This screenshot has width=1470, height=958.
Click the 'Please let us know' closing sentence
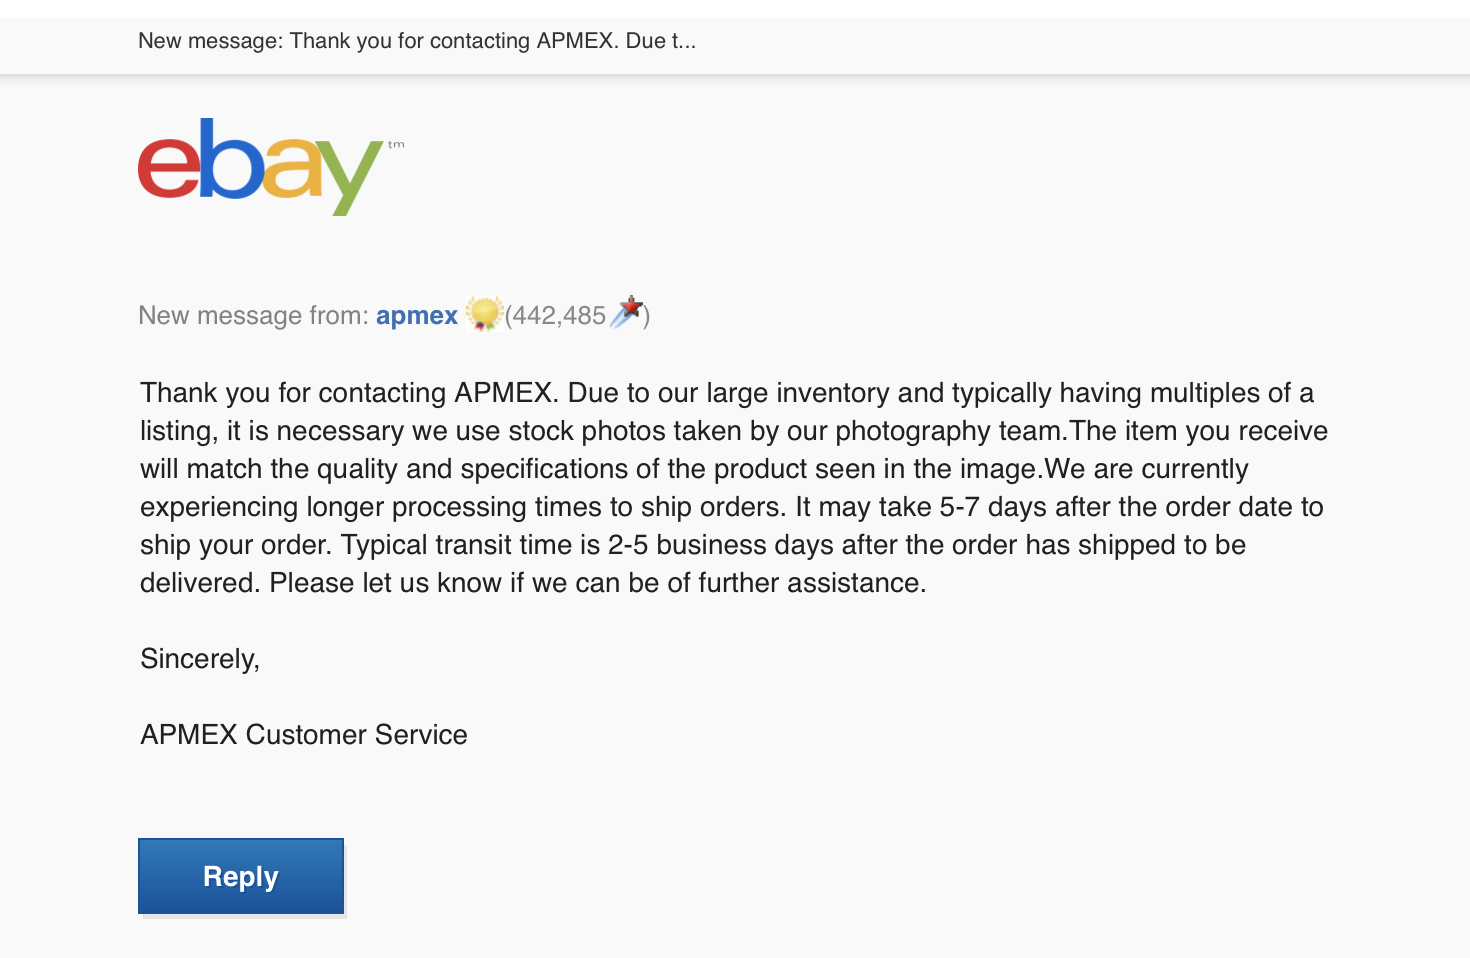[598, 583]
